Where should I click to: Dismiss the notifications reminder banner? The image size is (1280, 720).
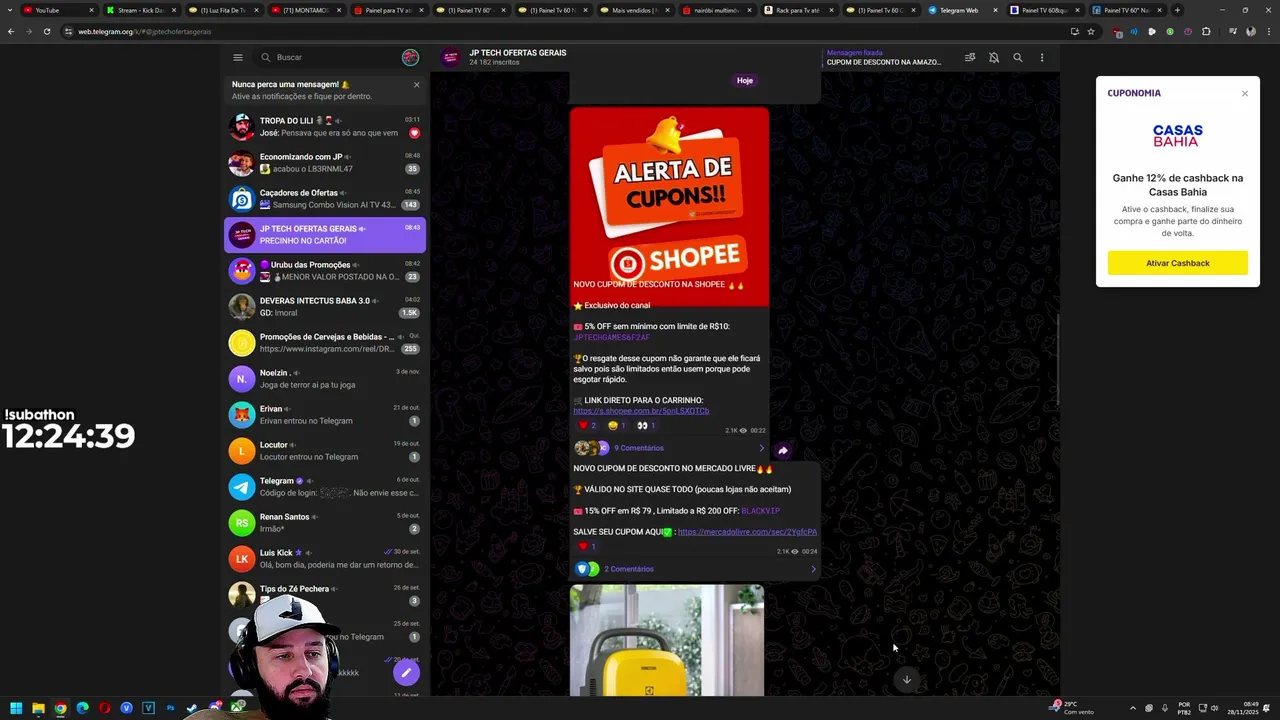(x=417, y=85)
